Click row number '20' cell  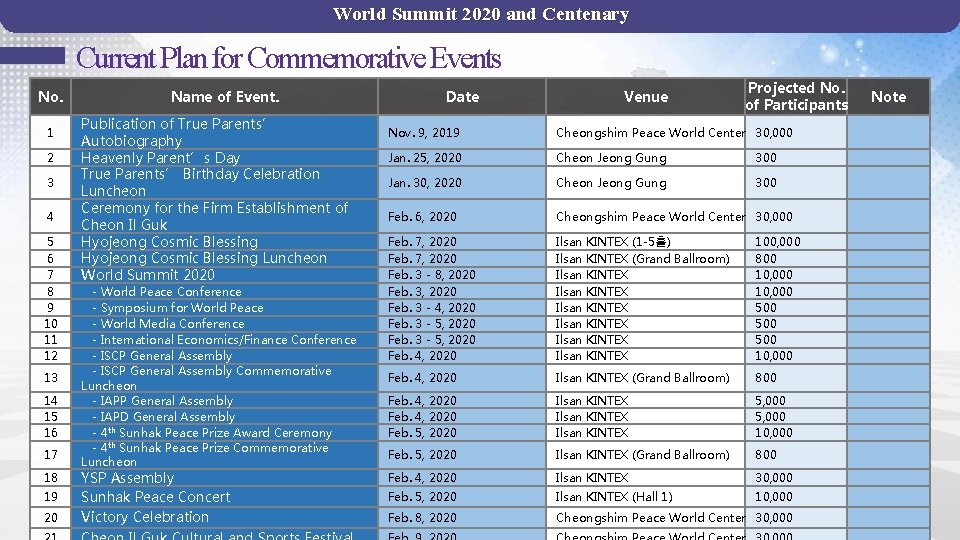tap(51, 517)
